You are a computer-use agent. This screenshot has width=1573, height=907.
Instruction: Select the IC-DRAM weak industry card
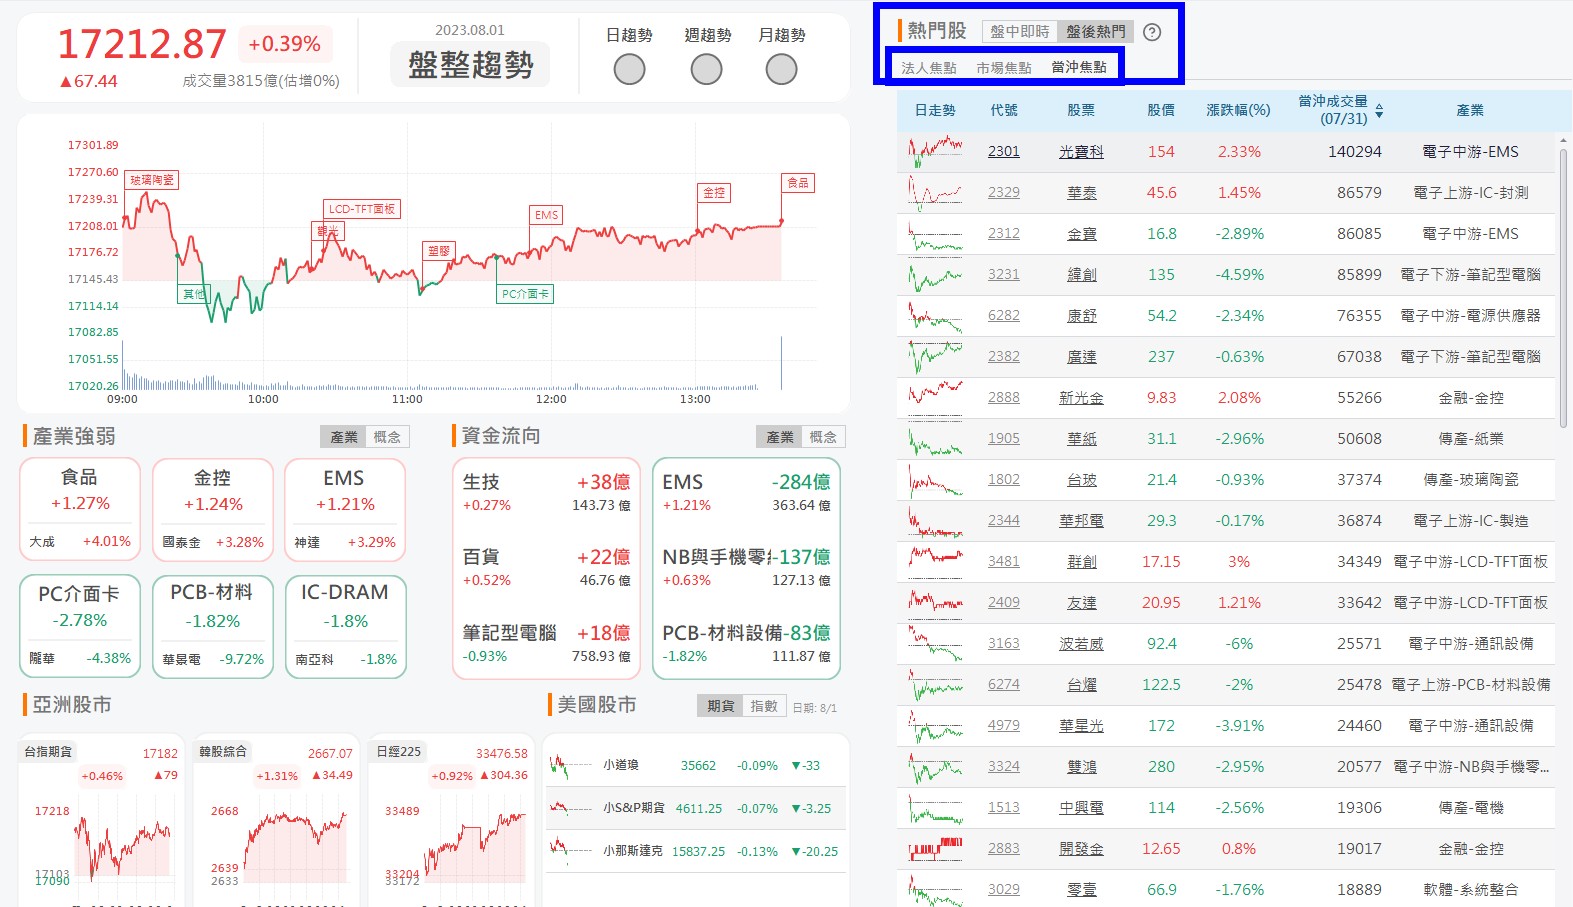coord(345,626)
